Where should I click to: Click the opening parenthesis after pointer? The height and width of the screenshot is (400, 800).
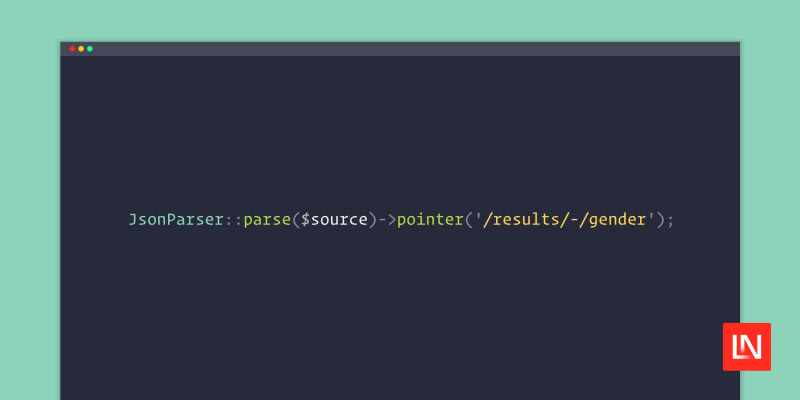(x=468, y=219)
